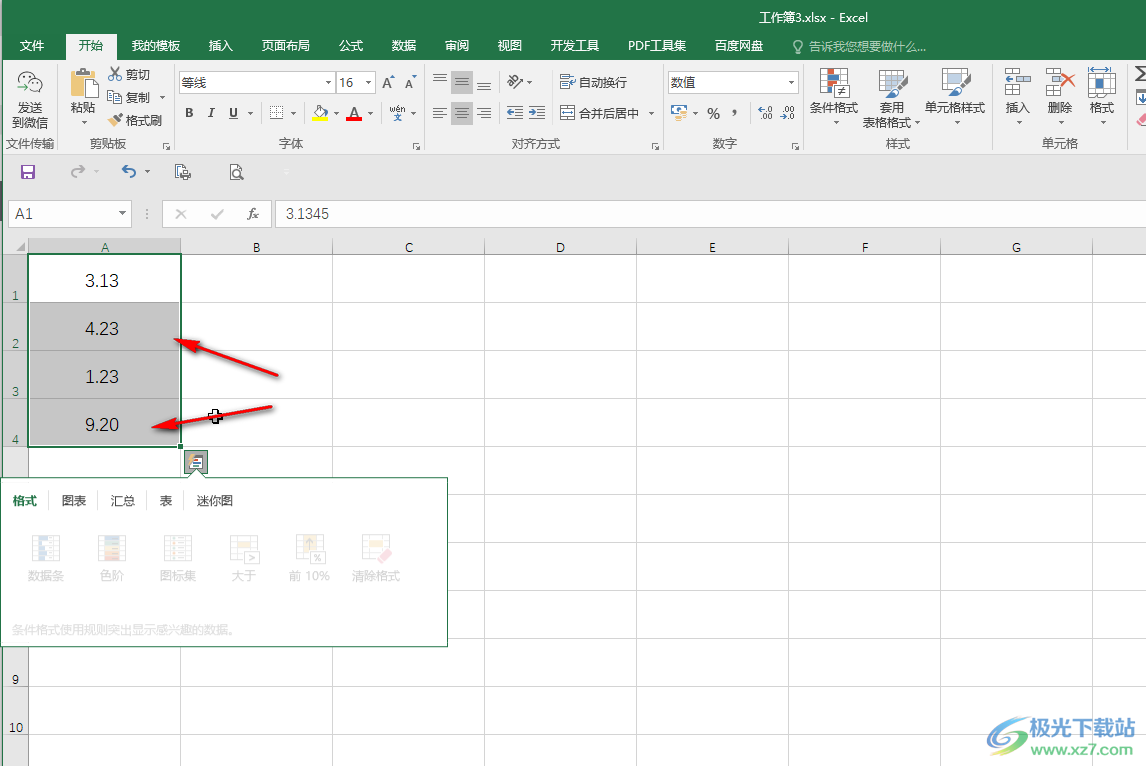Apply comma style number format
This screenshot has width=1146, height=766.
[734, 113]
